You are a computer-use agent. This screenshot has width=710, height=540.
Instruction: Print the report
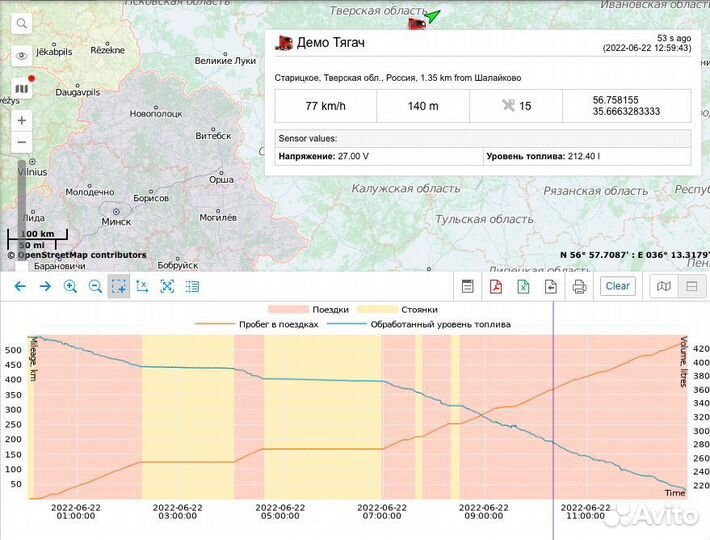578,287
